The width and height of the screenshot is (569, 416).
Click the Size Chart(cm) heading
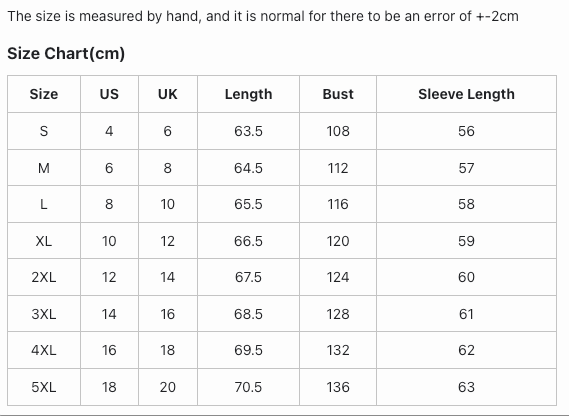click(66, 53)
